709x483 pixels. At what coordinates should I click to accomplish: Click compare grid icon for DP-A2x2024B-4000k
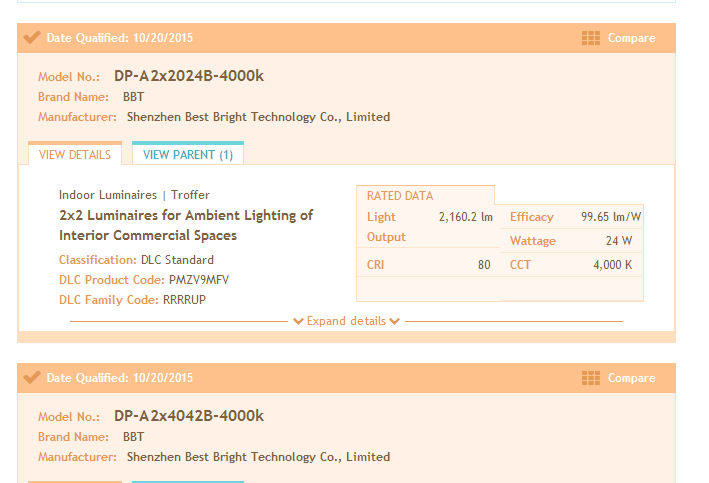point(590,38)
